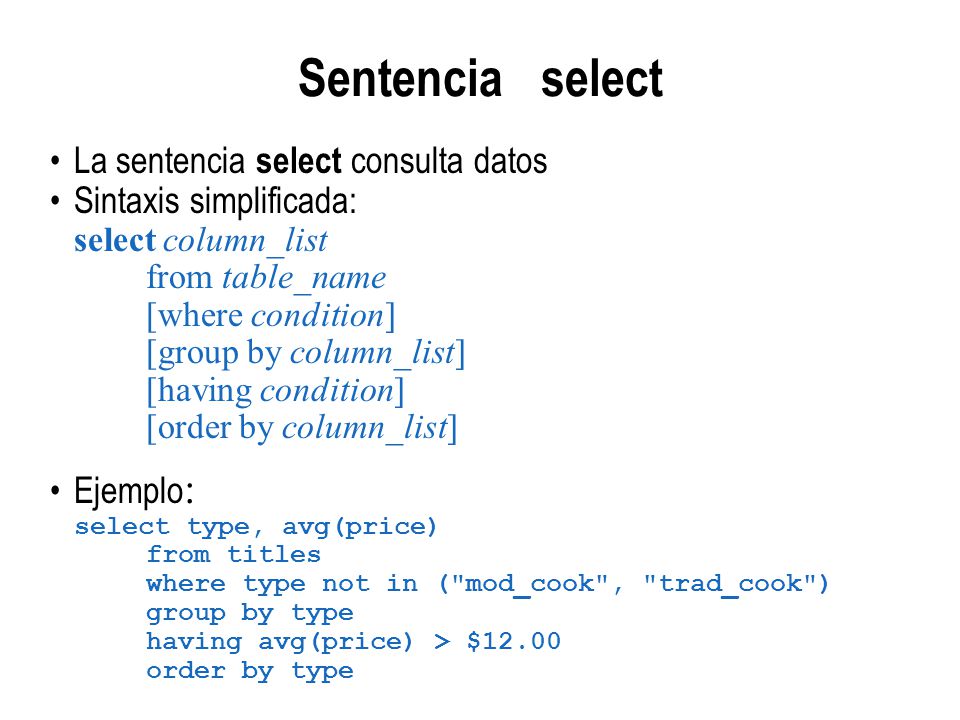Screen dimensions: 960x720
Task: Click the "[group by column_list]" syntax line
Action: tap(306, 353)
